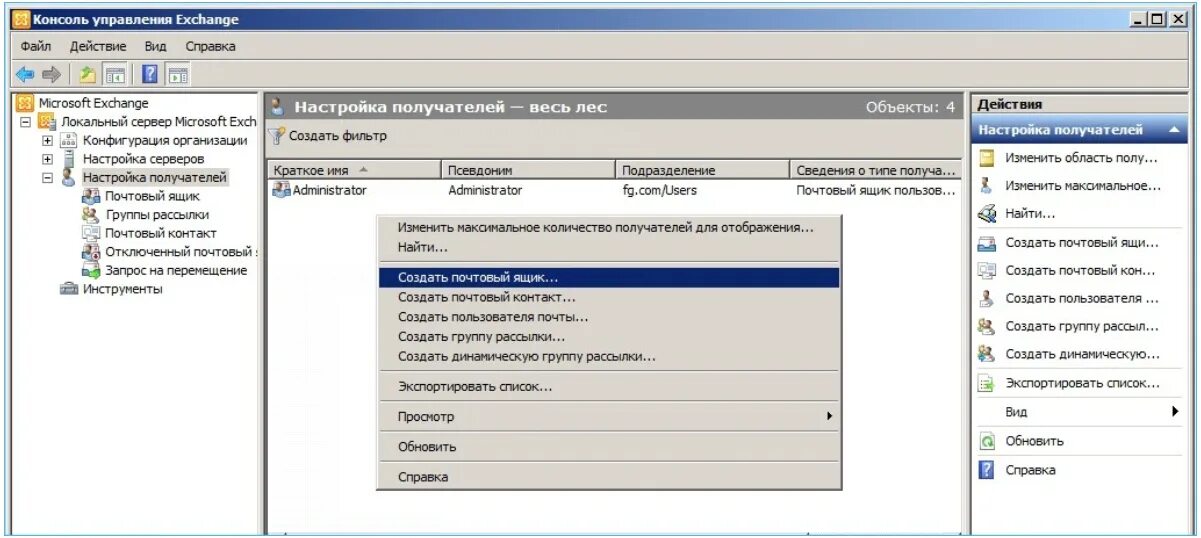The image size is (1201, 538).
Task: Choose Справка in context menu
Action: [608, 477]
